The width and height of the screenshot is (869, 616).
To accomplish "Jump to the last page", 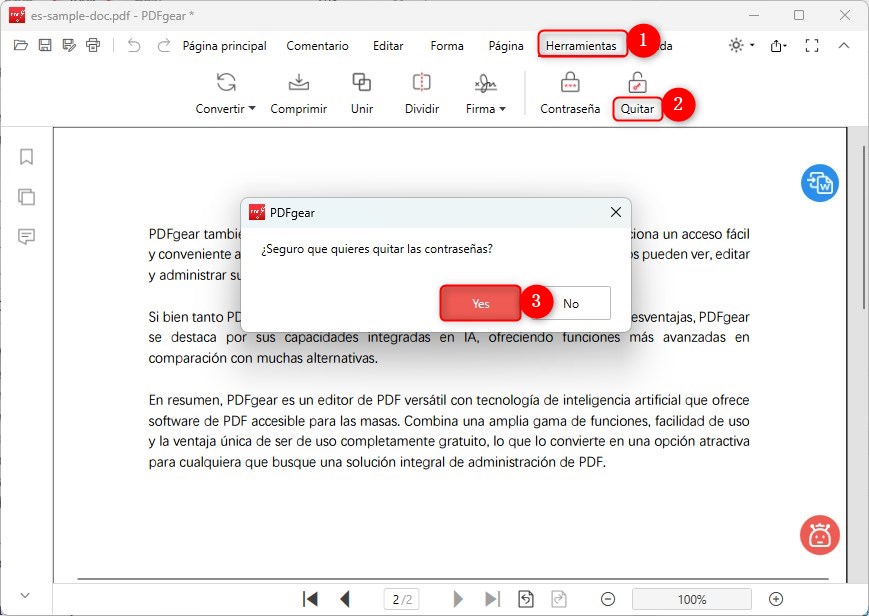I will coord(492,599).
